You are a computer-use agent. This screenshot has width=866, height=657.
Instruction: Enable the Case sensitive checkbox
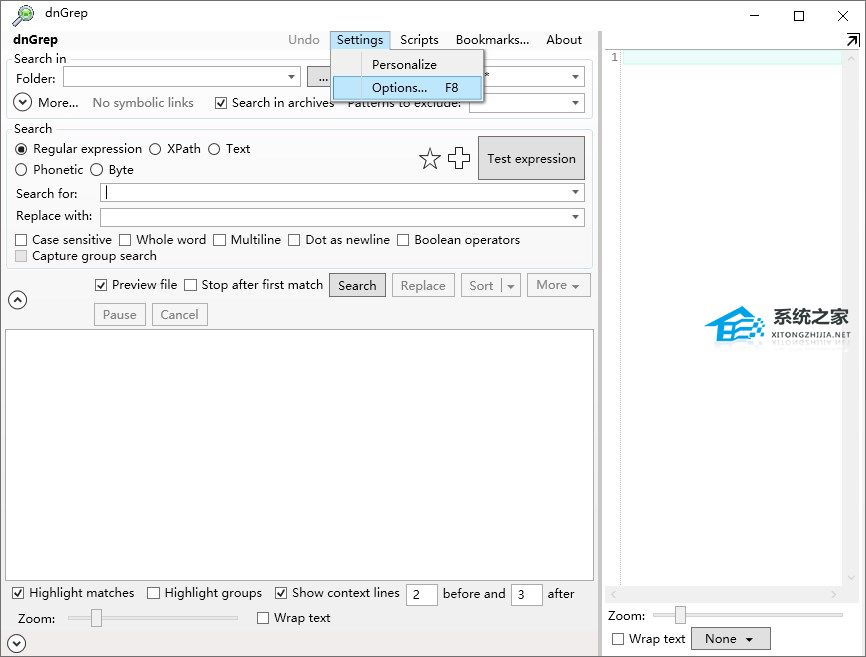click(x=22, y=240)
